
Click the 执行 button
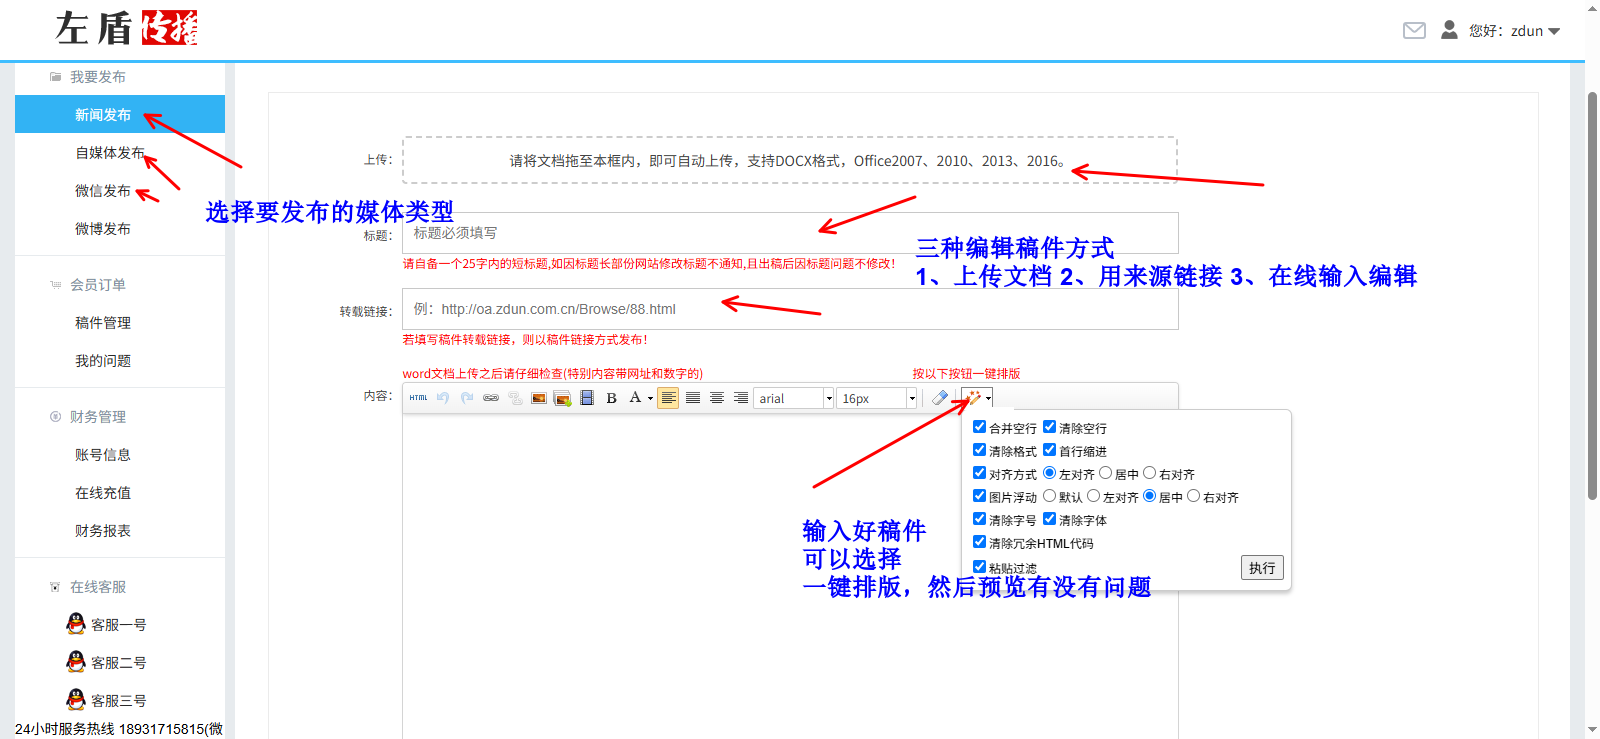(1262, 568)
